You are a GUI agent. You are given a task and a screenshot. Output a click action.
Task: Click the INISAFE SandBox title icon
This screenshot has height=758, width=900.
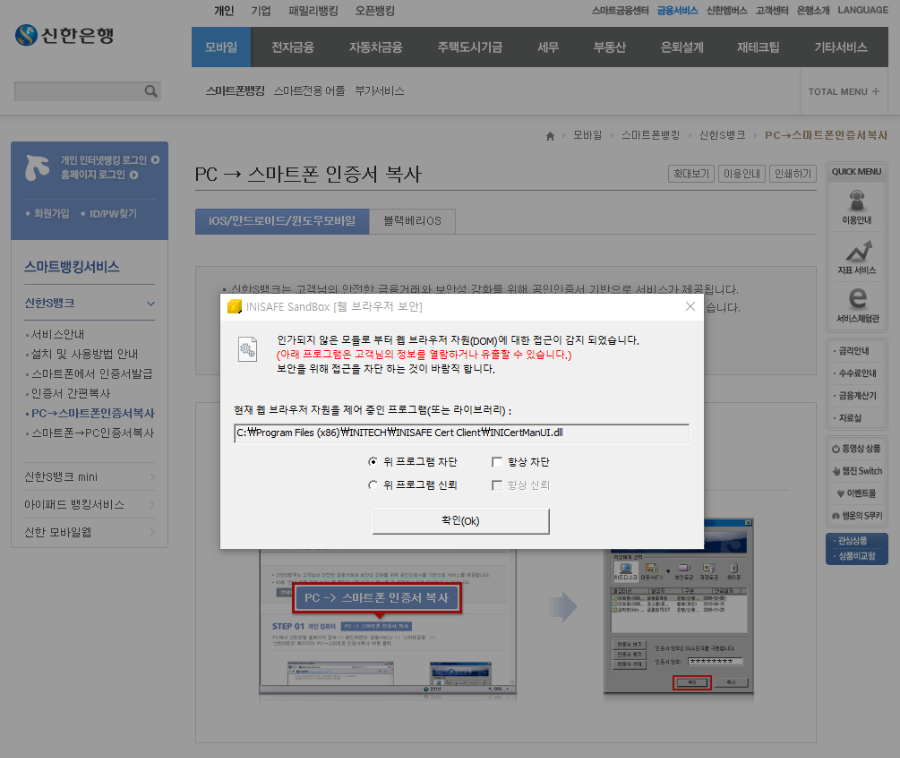coord(235,306)
